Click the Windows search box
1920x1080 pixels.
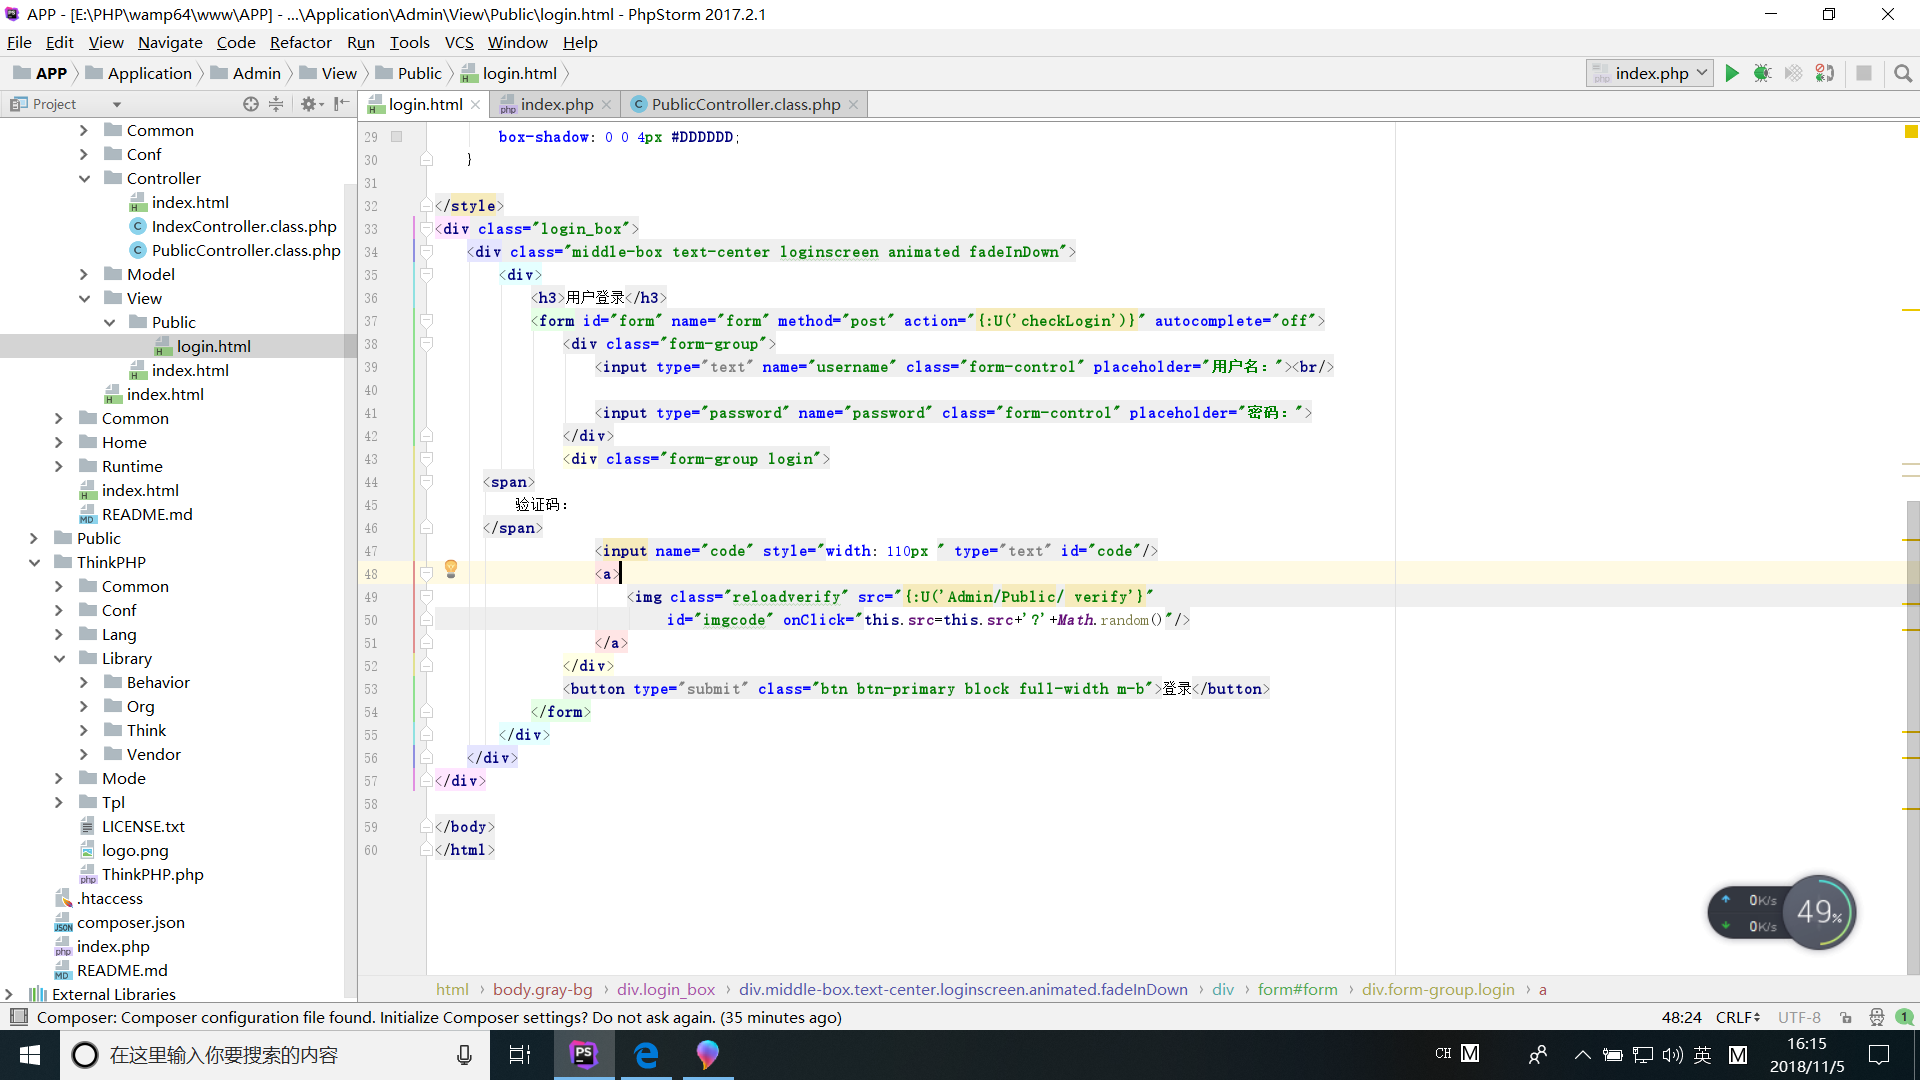275,1055
